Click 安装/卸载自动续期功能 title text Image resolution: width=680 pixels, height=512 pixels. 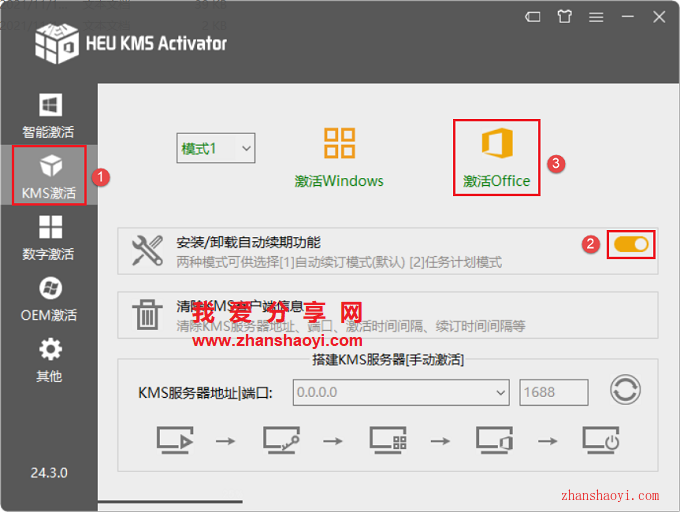pyautogui.click(x=248, y=242)
